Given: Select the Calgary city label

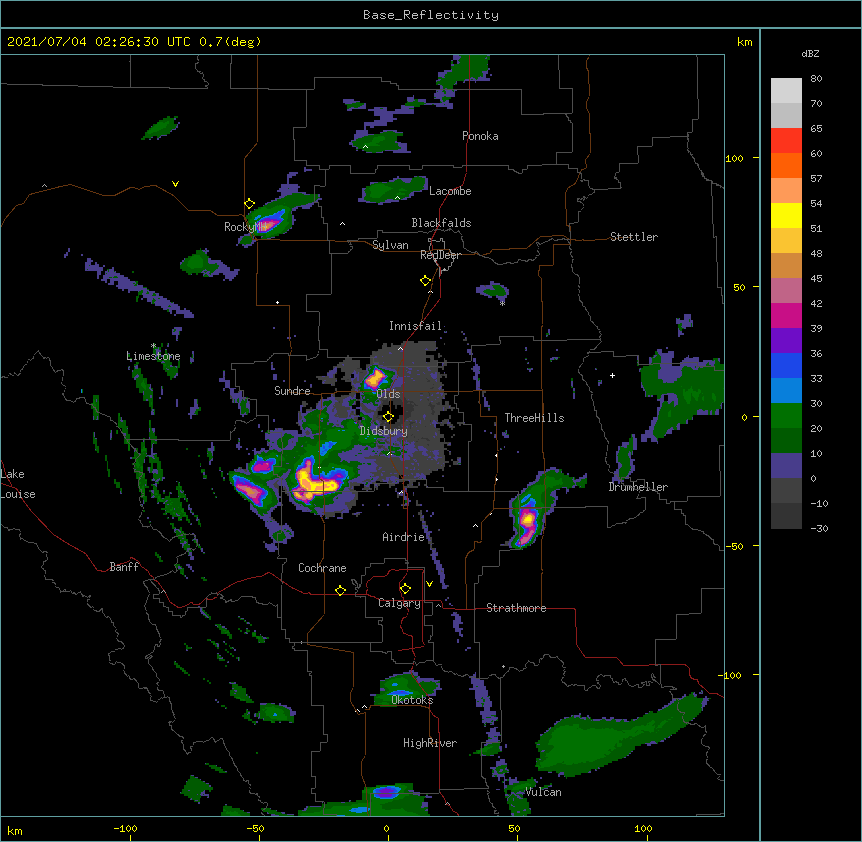Looking at the screenshot, I should click(400, 603).
